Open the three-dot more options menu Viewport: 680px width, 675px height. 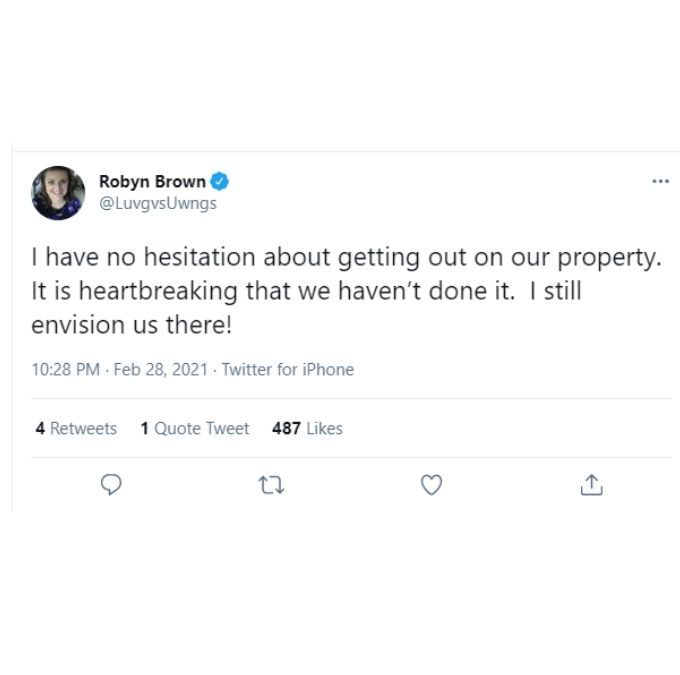pos(660,181)
